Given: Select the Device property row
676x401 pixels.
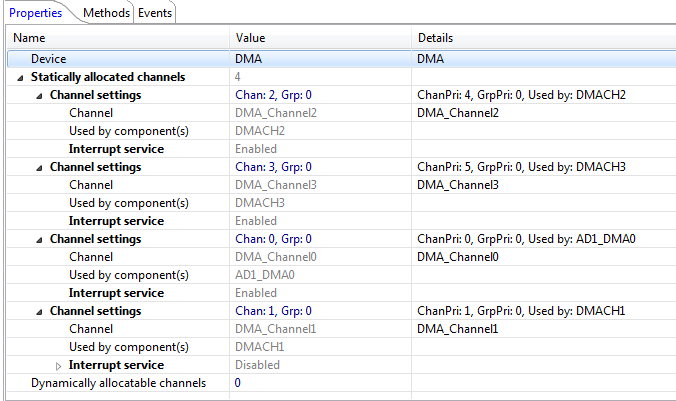Looking at the screenshot, I should (48, 59).
